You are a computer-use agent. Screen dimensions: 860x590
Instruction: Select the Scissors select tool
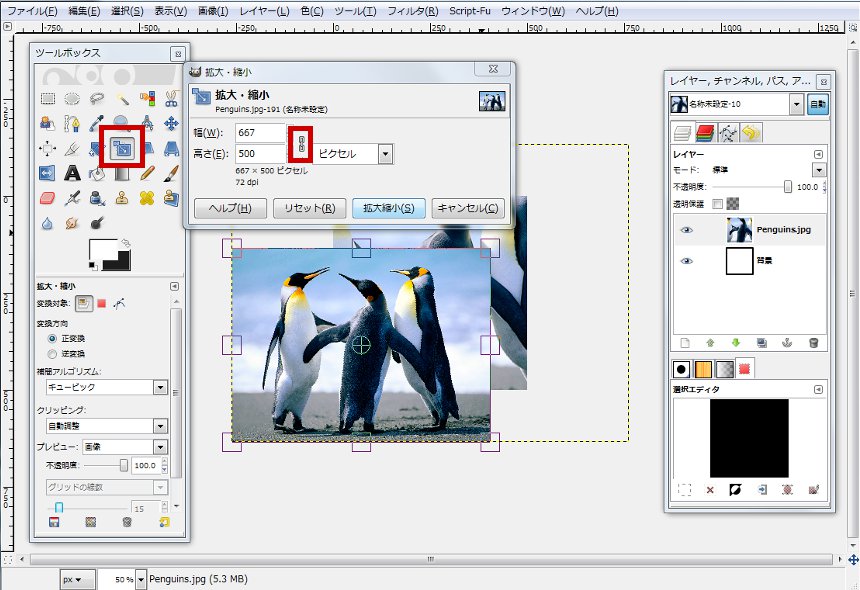(171, 100)
